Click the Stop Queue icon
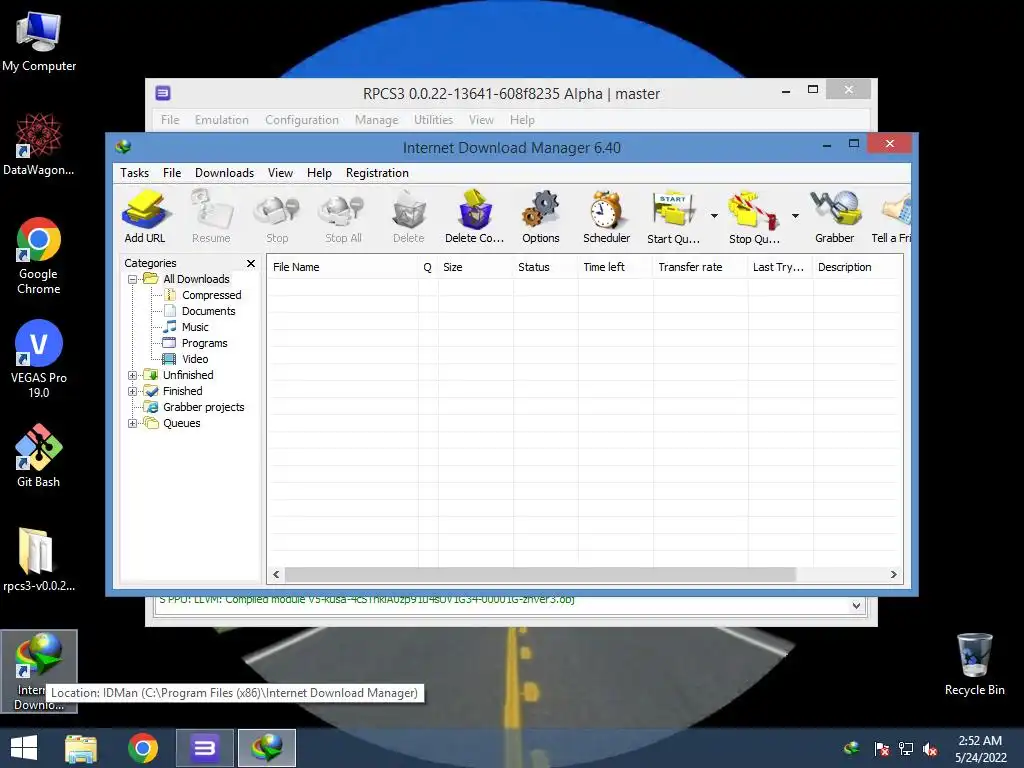This screenshot has height=768, width=1024. click(754, 217)
